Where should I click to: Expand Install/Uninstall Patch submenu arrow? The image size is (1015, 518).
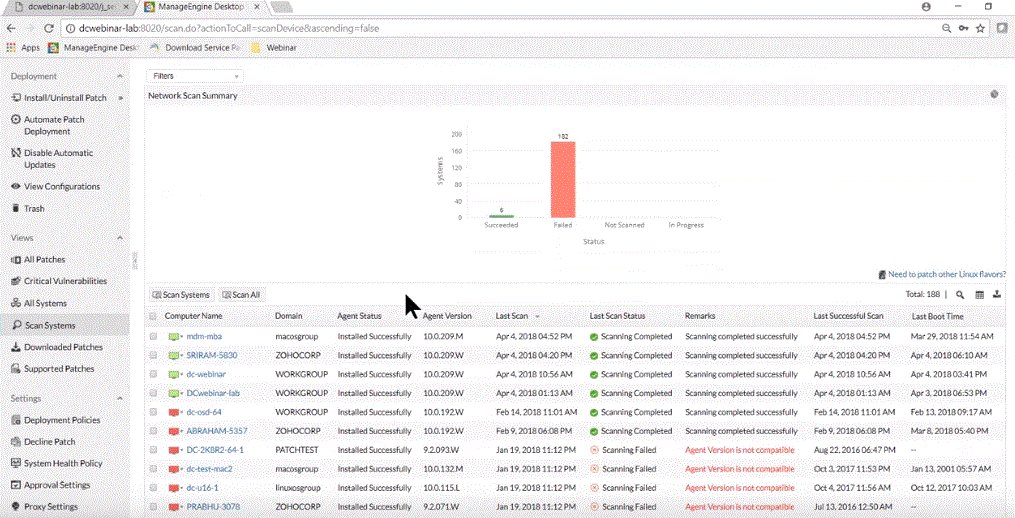[x=120, y=98]
